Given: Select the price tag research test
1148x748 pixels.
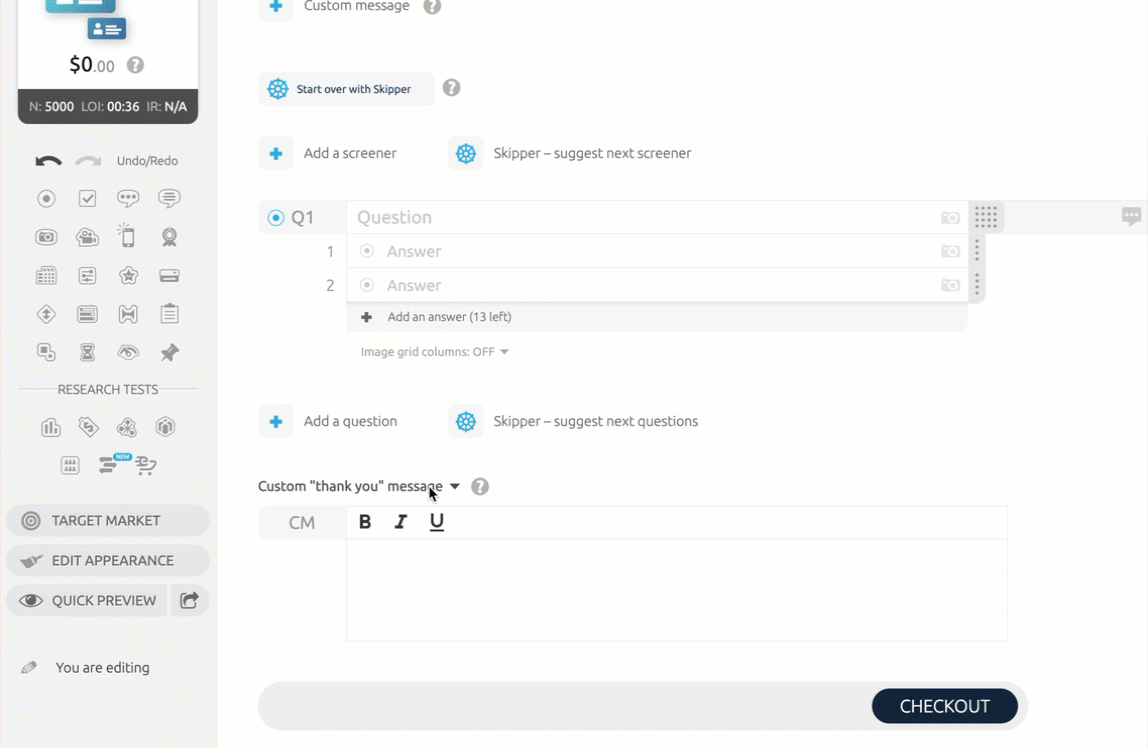Looking at the screenshot, I should tap(89, 428).
